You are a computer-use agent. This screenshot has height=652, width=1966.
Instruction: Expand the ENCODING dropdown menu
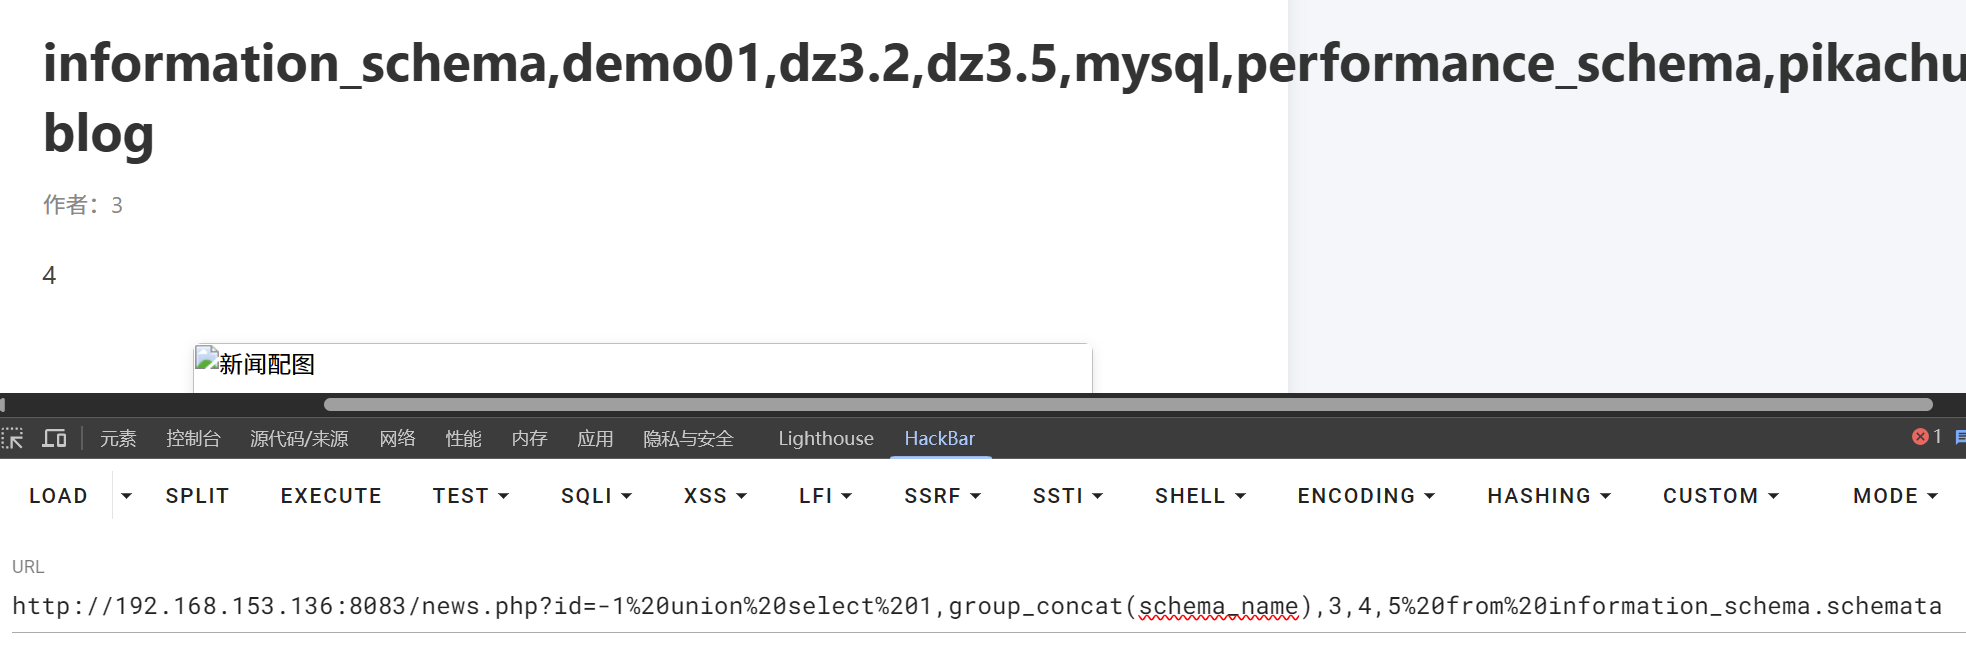click(x=1366, y=496)
